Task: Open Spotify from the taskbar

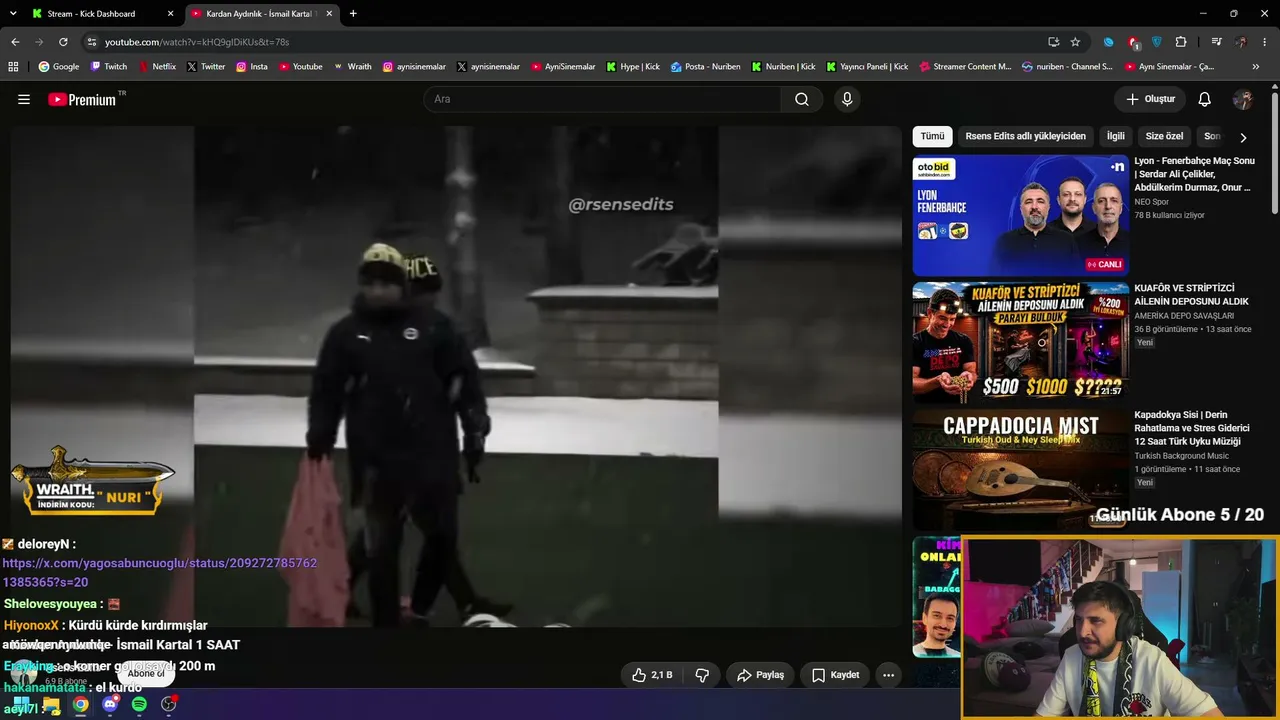Action: [x=139, y=704]
